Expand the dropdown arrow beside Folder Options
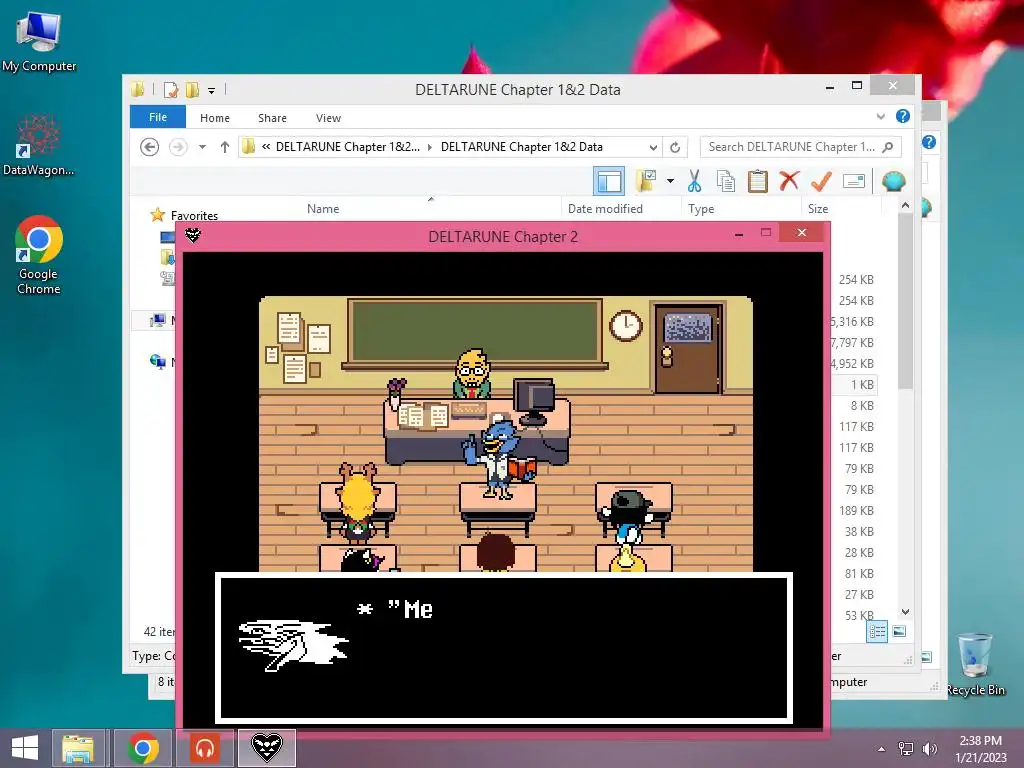 coord(670,181)
